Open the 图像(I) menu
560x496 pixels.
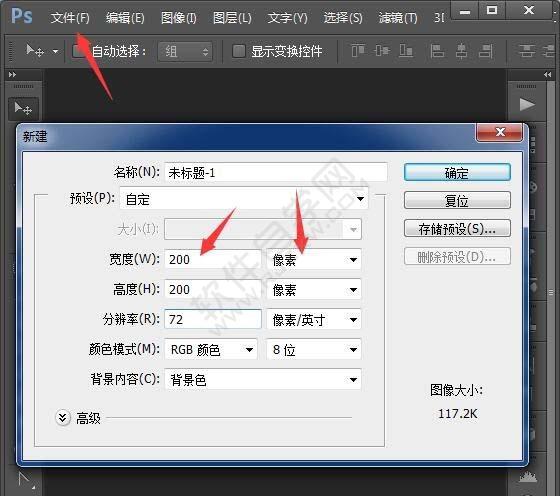(179, 17)
